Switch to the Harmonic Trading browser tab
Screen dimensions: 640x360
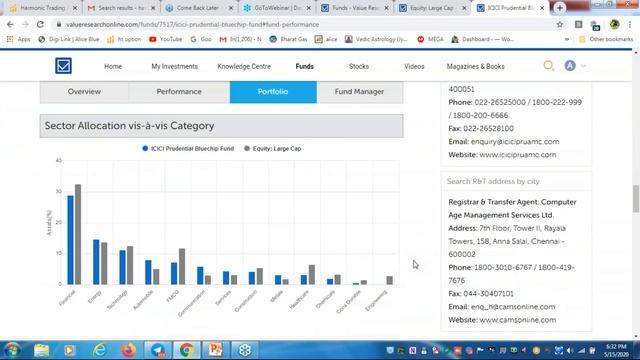42,8
